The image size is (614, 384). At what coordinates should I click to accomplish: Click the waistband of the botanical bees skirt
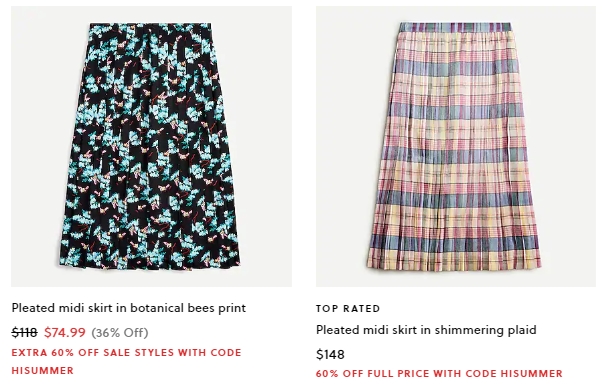(x=150, y=26)
